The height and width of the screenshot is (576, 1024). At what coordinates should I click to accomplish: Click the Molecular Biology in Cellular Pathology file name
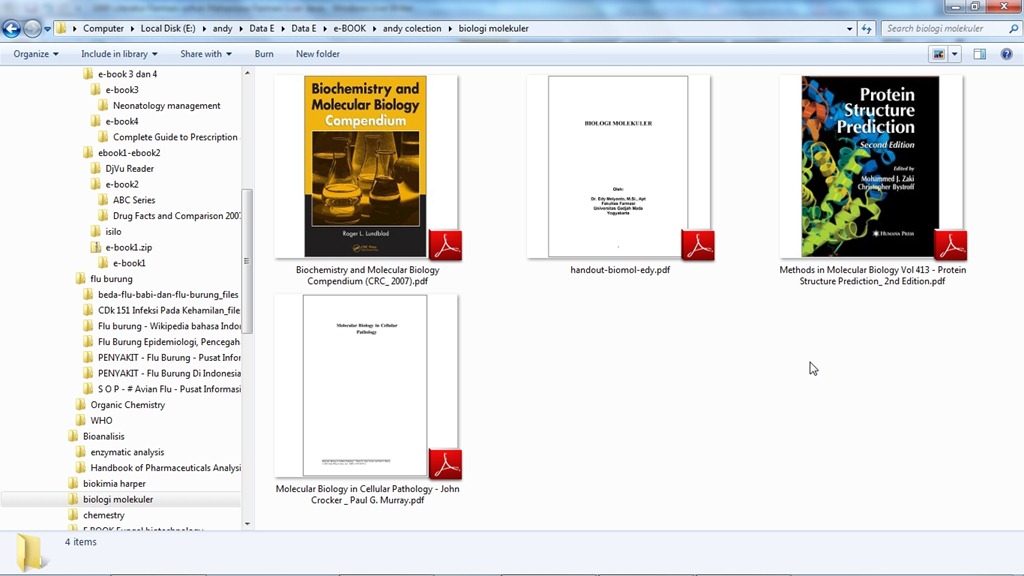click(x=367, y=494)
